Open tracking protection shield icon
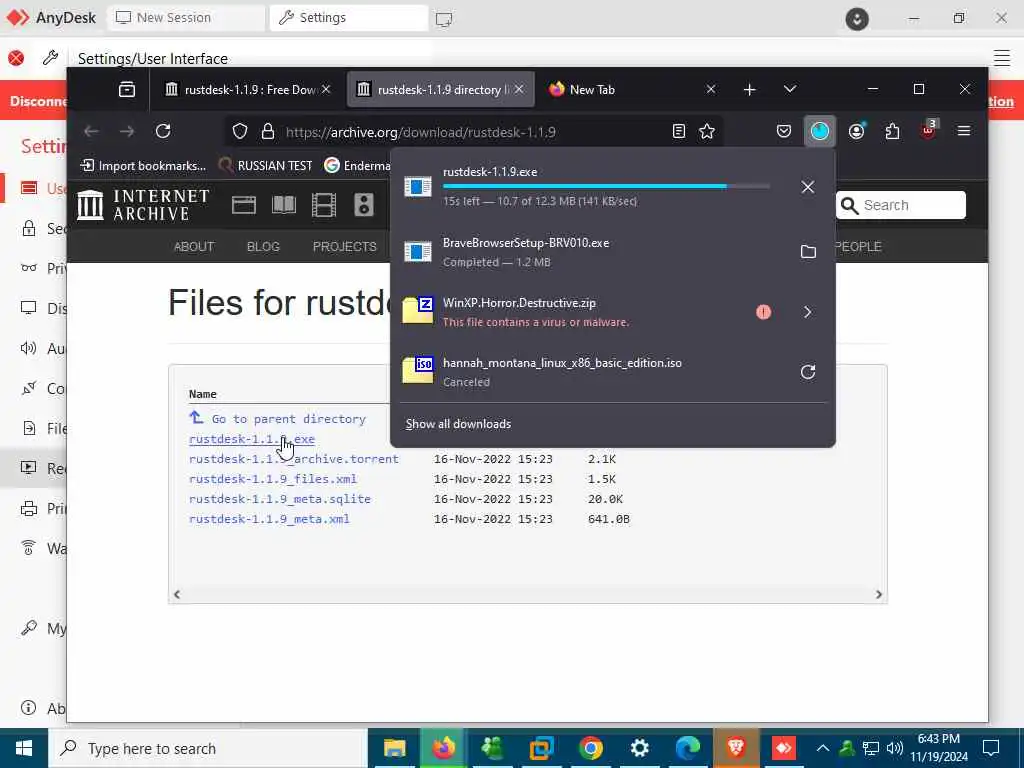1024x768 pixels. click(x=240, y=131)
